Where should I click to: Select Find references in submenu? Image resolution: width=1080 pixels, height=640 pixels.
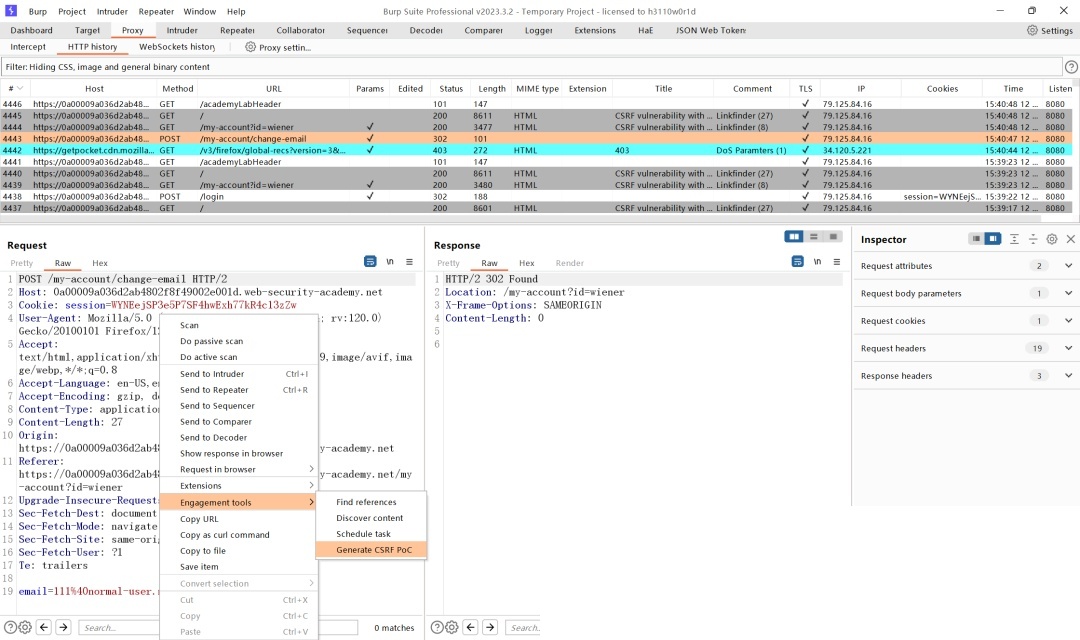[371, 502]
